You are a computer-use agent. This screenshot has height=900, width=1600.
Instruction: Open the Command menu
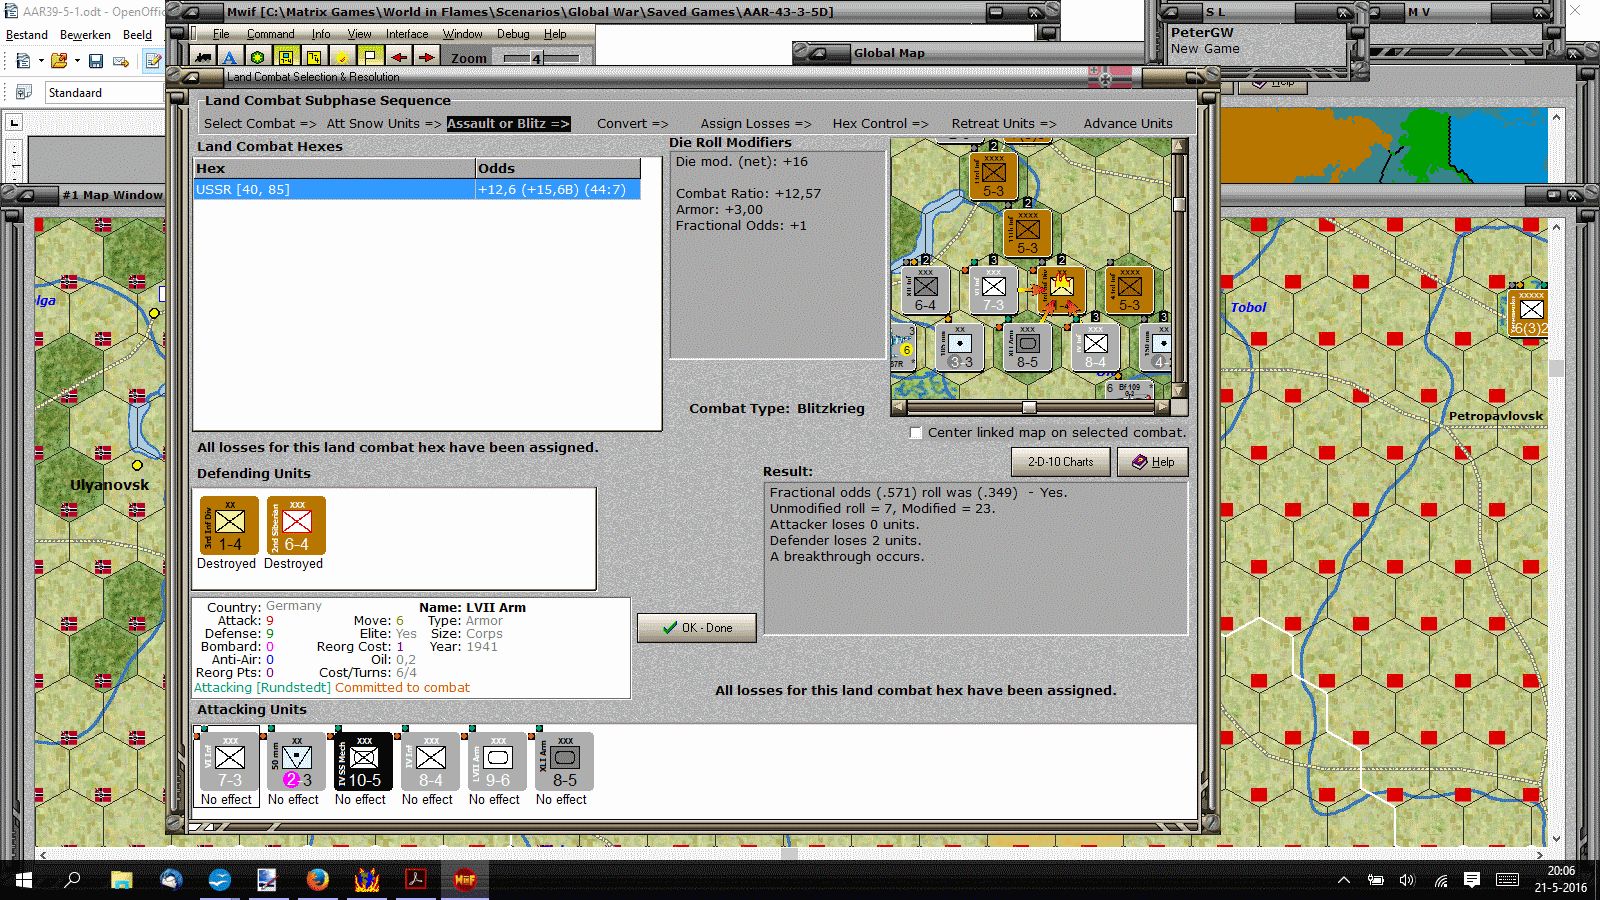point(271,34)
